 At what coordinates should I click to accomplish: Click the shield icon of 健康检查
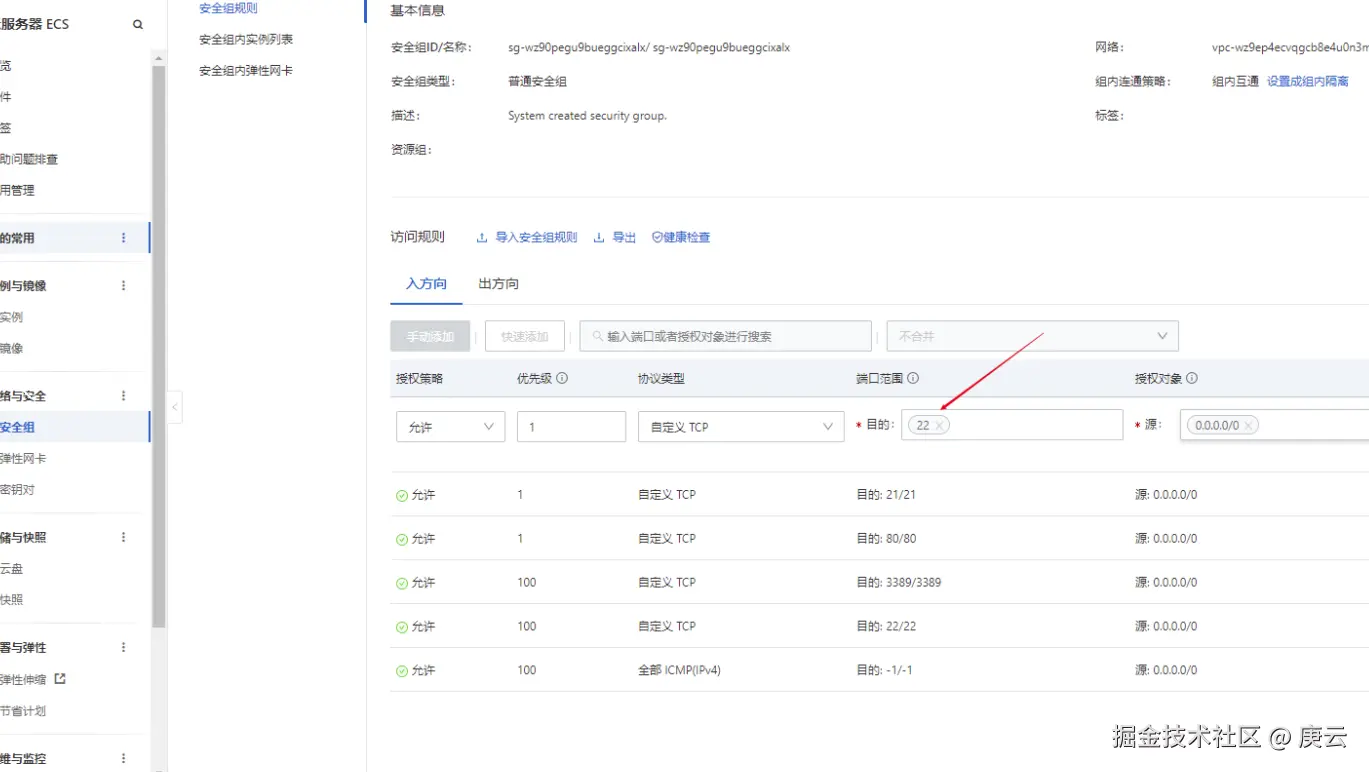[x=657, y=238]
